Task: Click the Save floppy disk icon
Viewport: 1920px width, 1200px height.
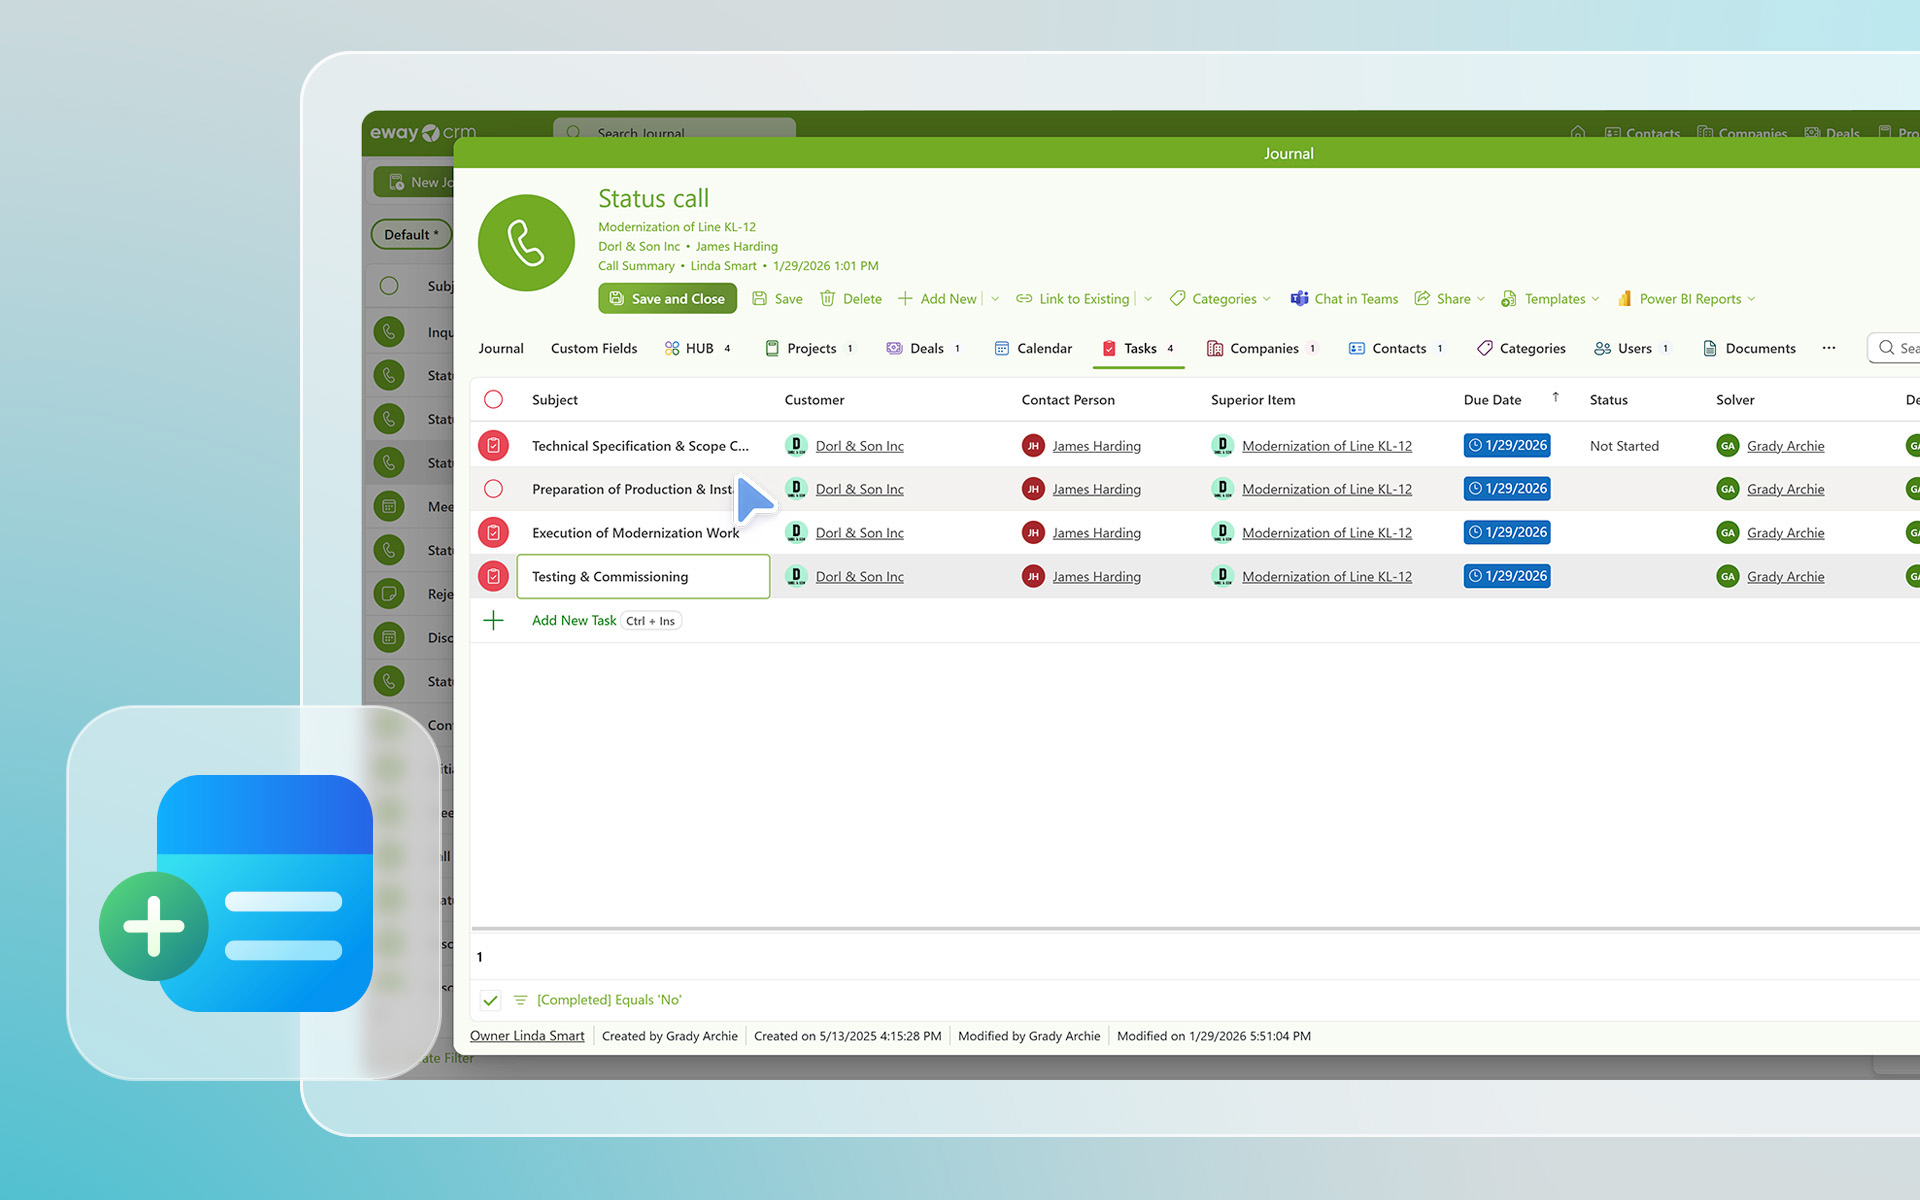Action: click(x=760, y=299)
